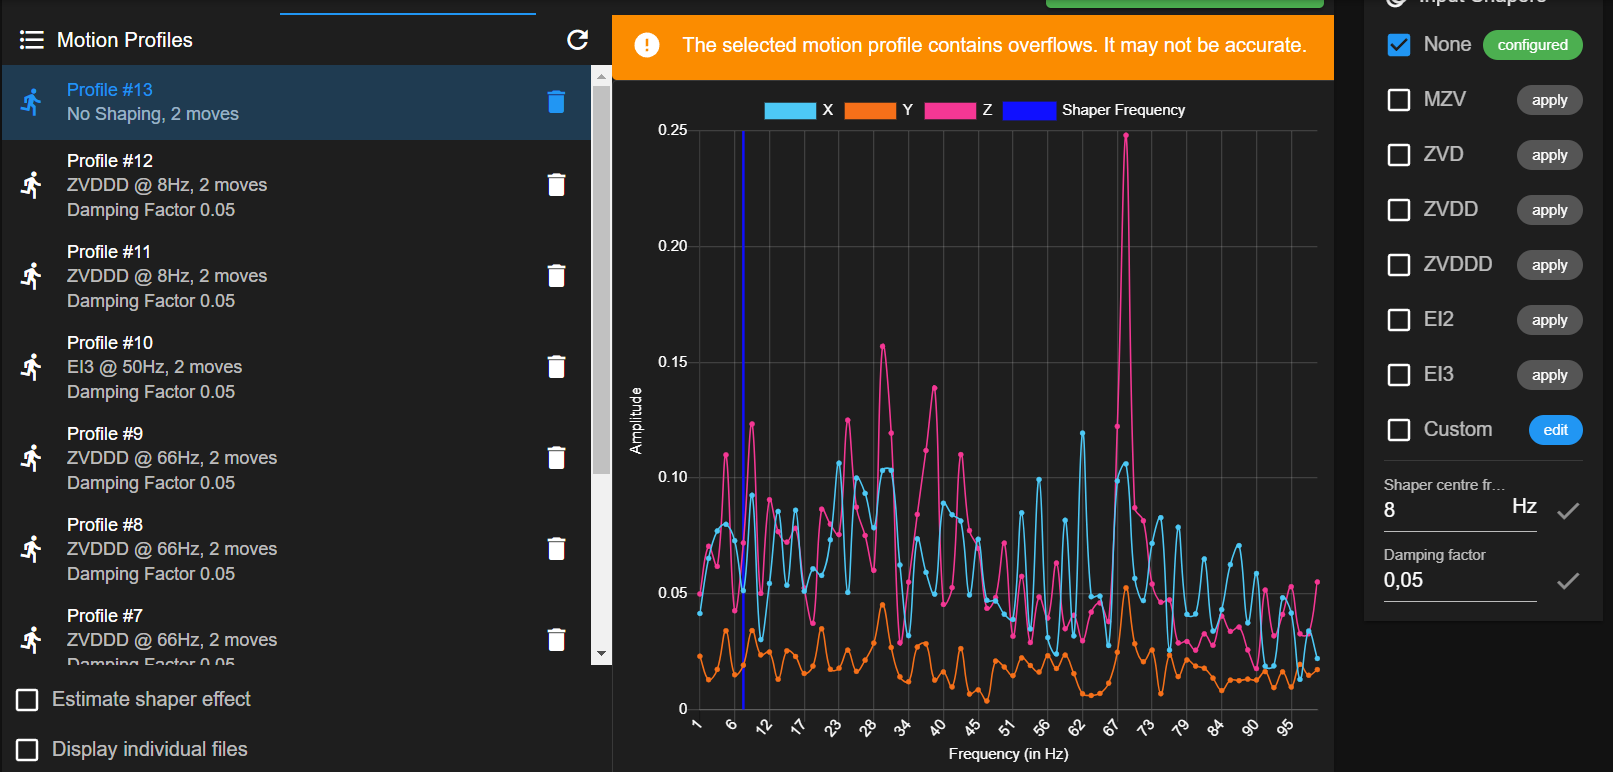This screenshot has width=1613, height=772.
Task: Confirm damping factor checkmark
Action: pyautogui.click(x=1568, y=580)
